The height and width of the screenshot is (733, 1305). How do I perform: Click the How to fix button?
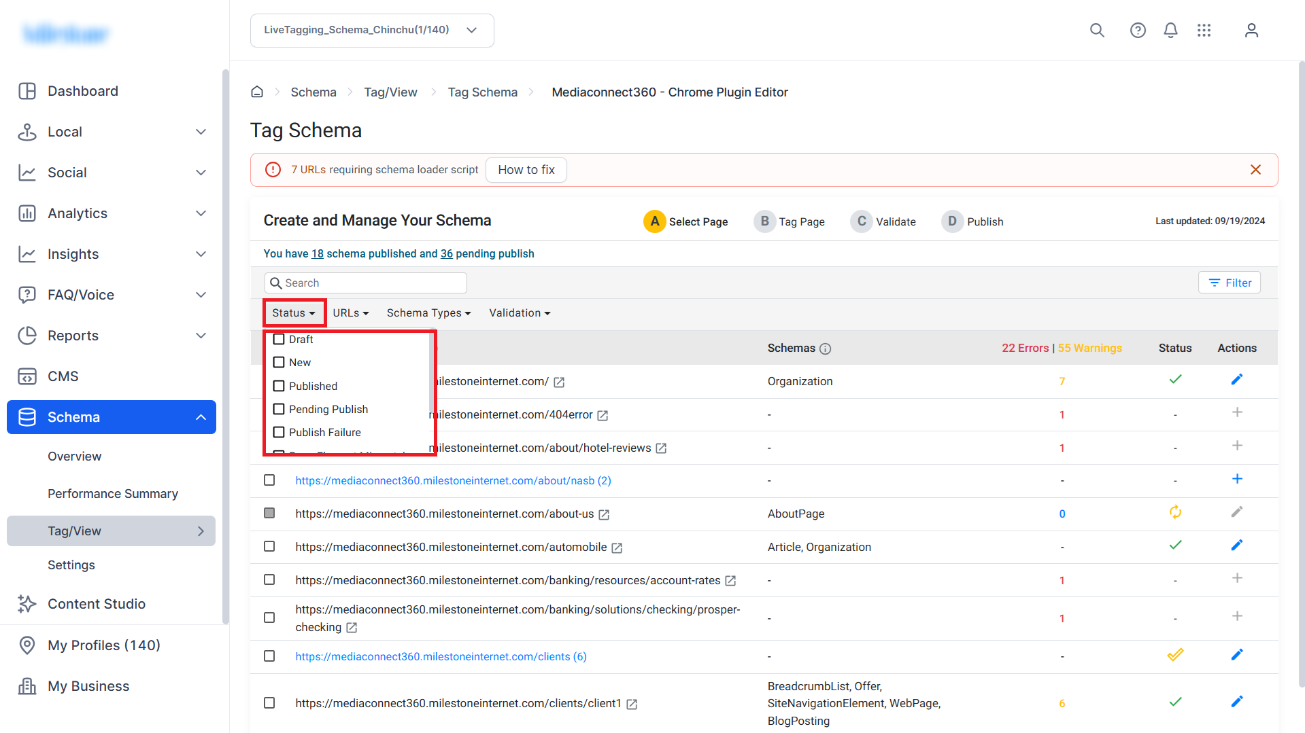point(526,170)
